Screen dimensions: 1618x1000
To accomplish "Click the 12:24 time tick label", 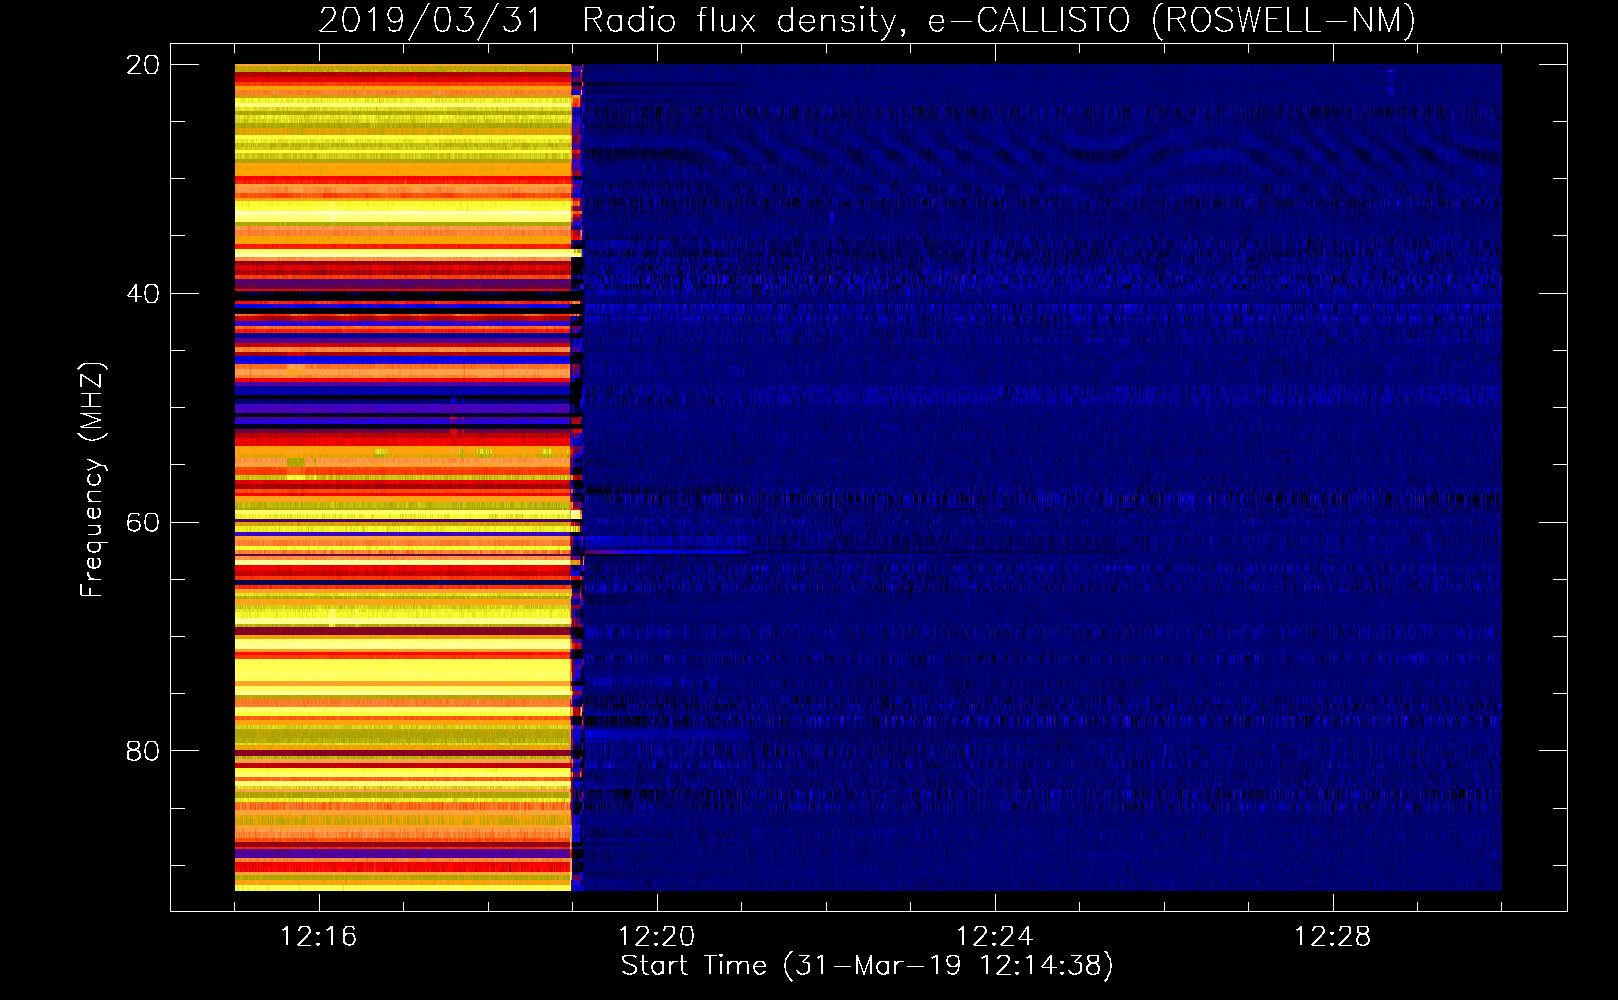I will click(x=995, y=936).
